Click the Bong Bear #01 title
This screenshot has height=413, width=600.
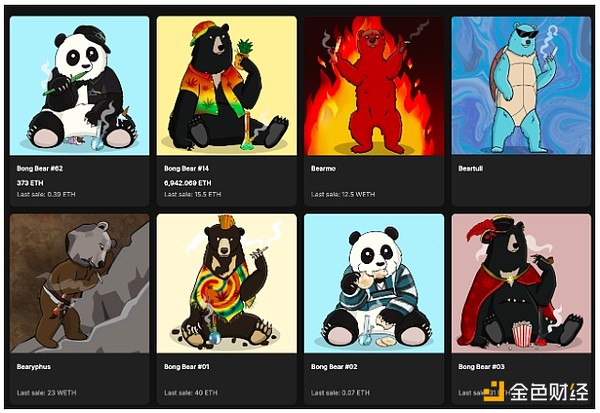(x=187, y=367)
